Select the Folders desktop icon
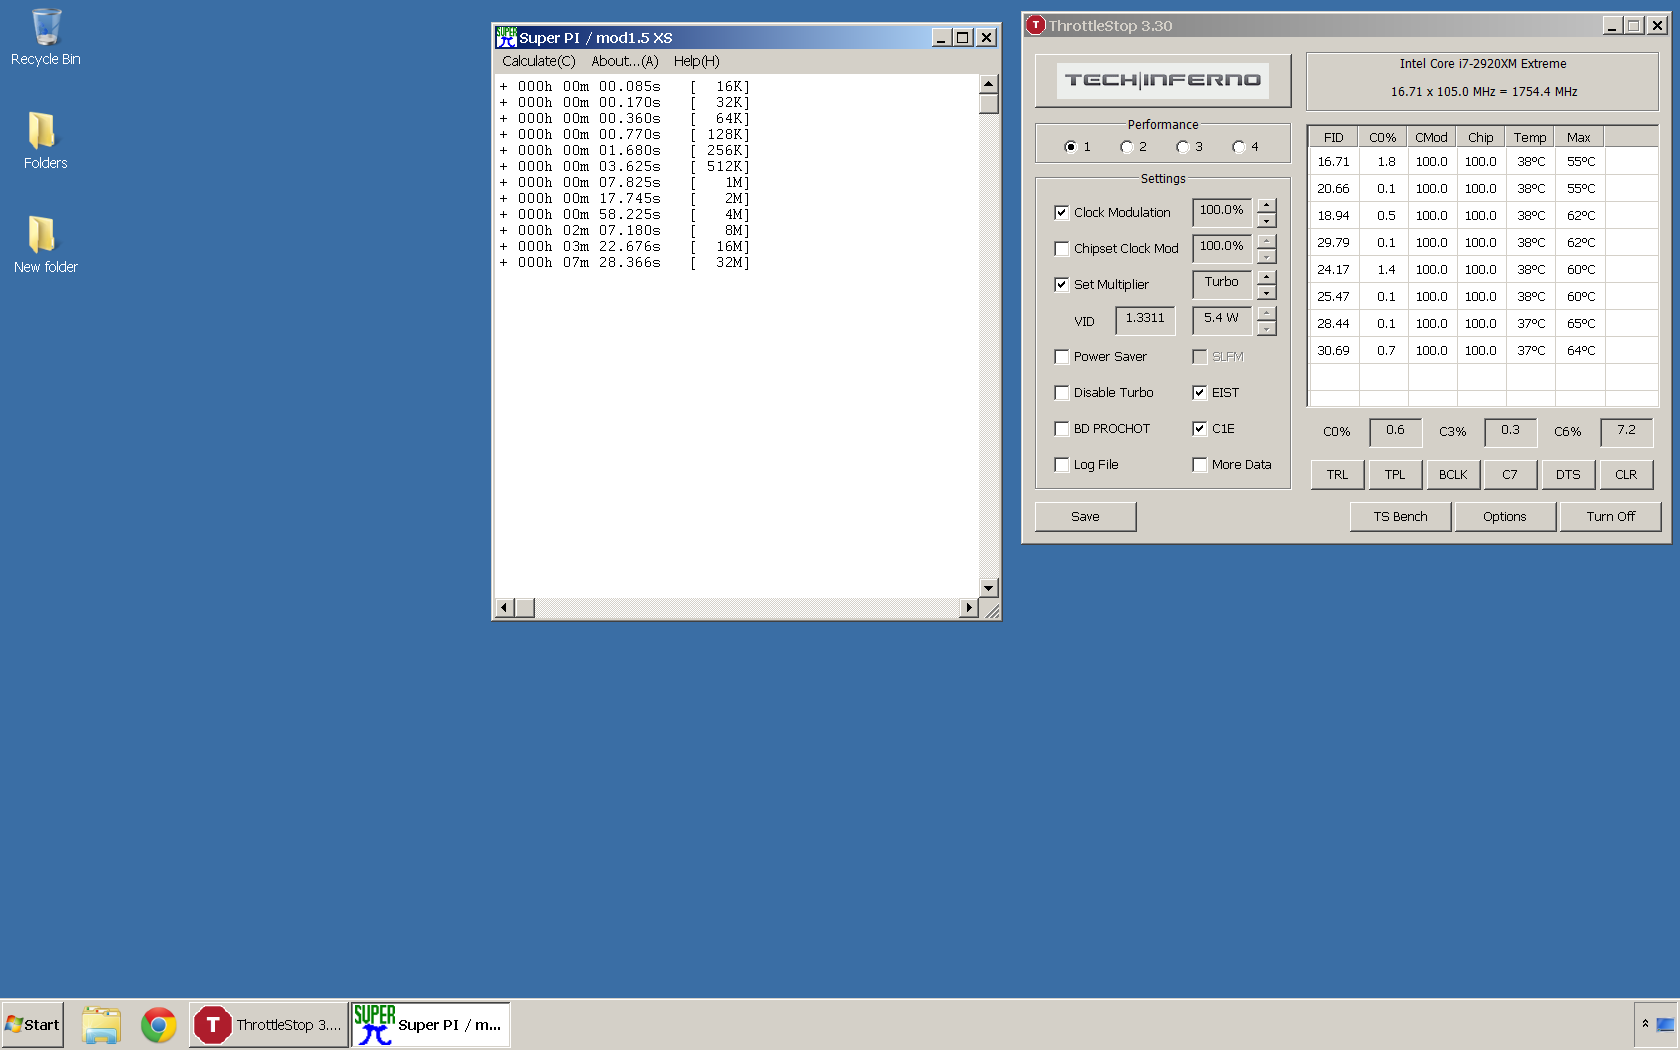 [45, 141]
